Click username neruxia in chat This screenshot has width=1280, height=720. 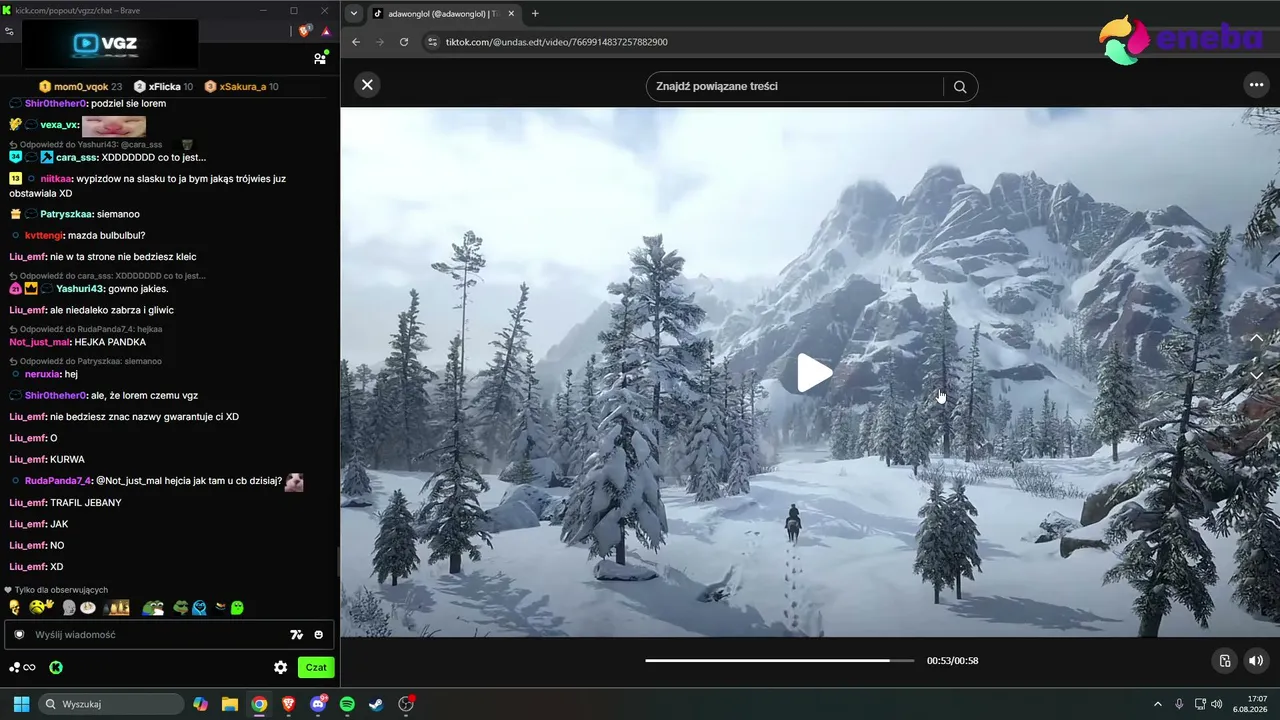(x=42, y=374)
